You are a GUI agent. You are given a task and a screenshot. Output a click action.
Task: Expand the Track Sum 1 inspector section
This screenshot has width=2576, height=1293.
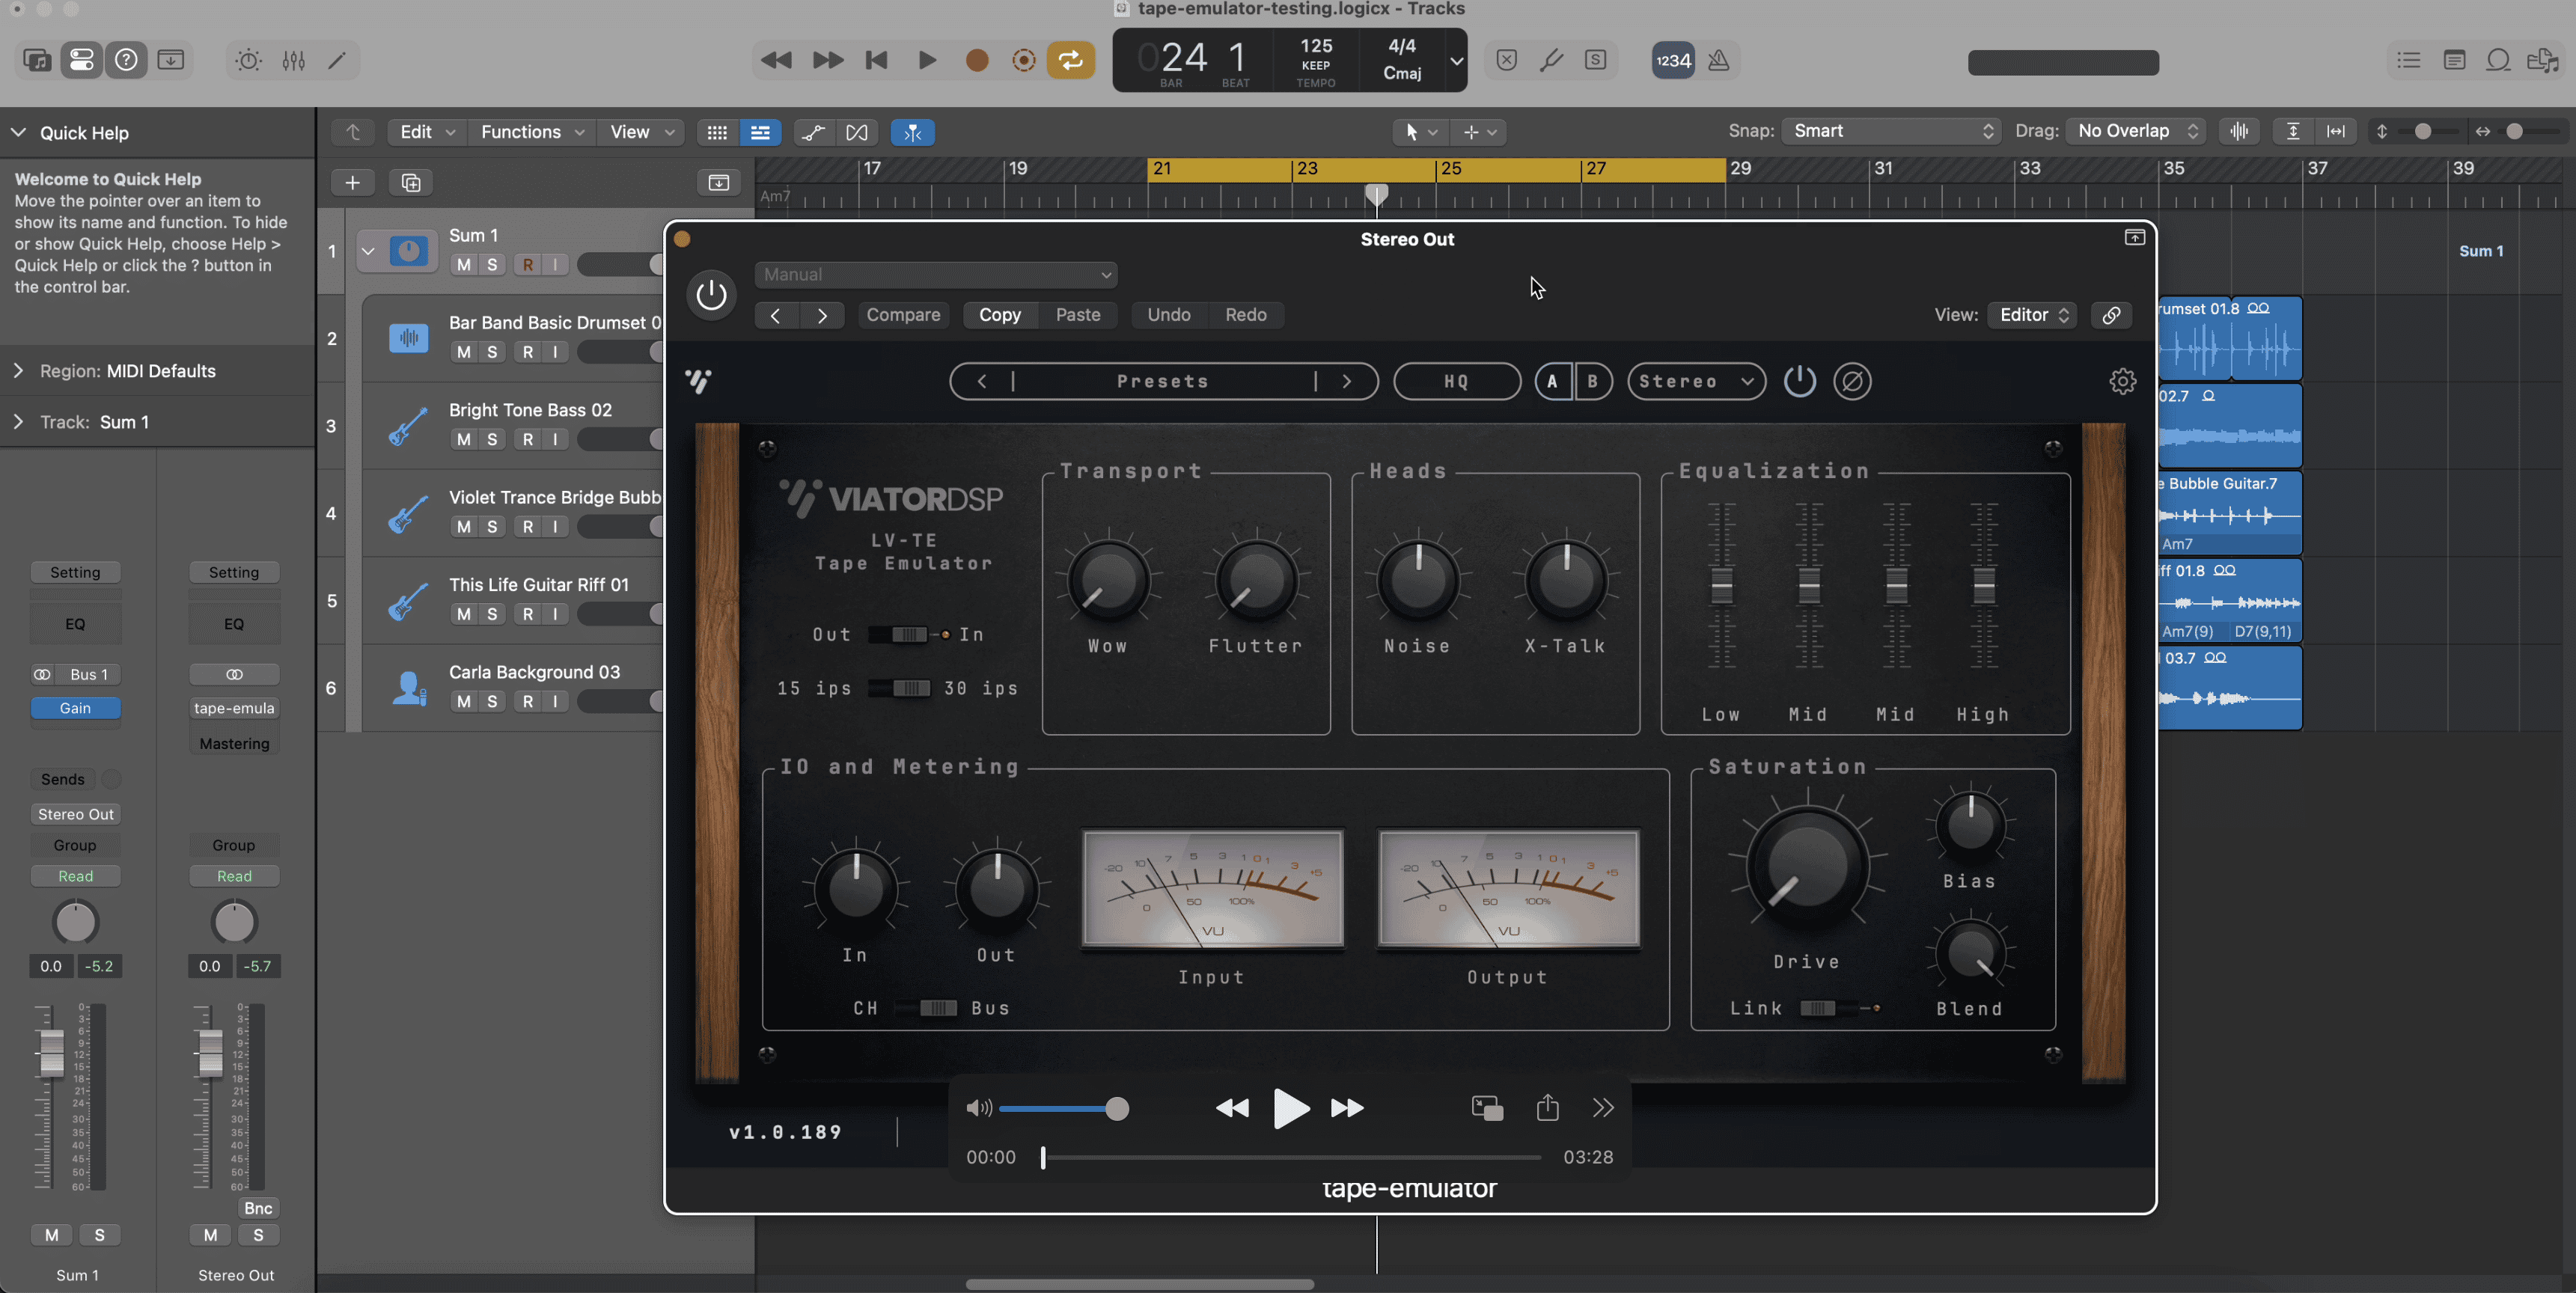point(18,422)
